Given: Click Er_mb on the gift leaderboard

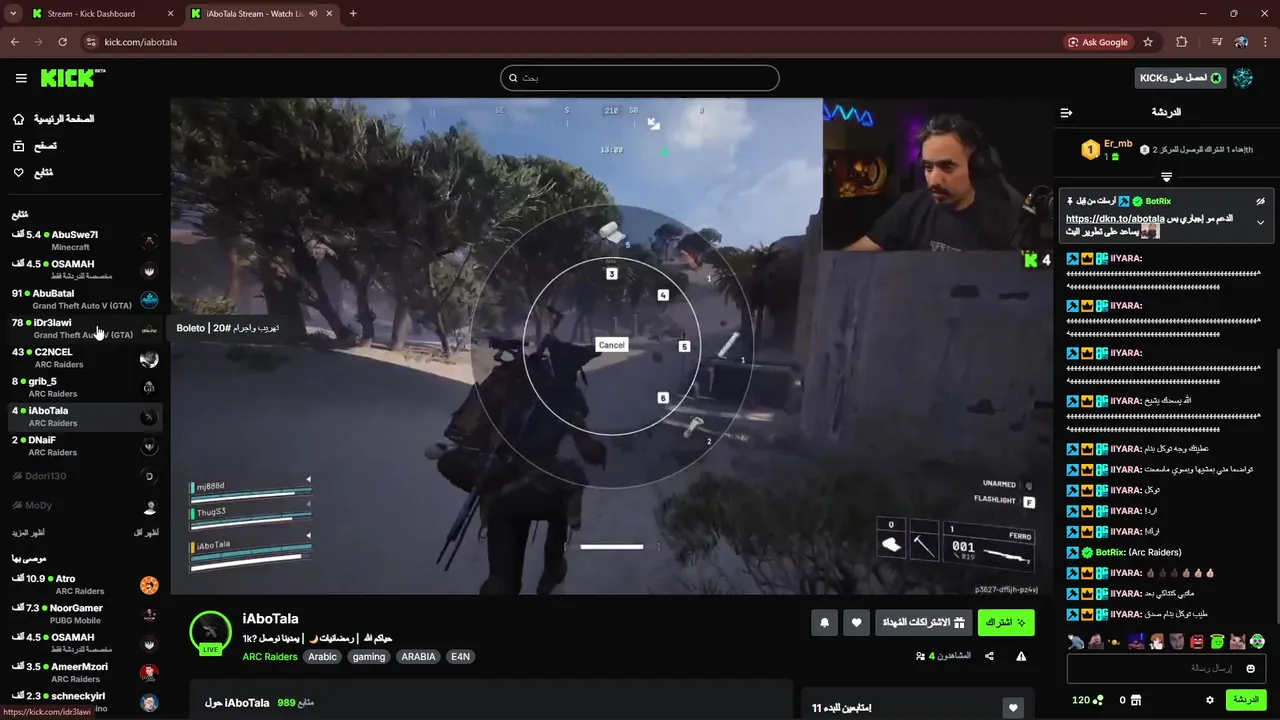Looking at the screenshot, I should coord(1118,144).
